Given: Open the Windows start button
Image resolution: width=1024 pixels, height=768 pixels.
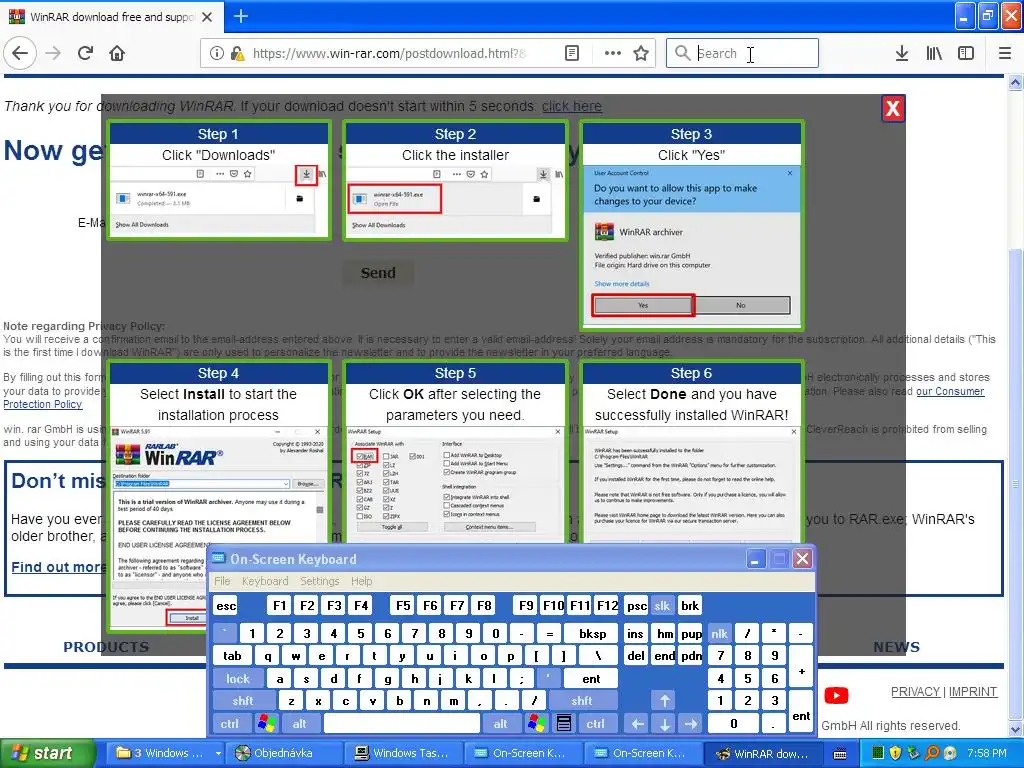Looking at the screenshot, I should 47,754.
